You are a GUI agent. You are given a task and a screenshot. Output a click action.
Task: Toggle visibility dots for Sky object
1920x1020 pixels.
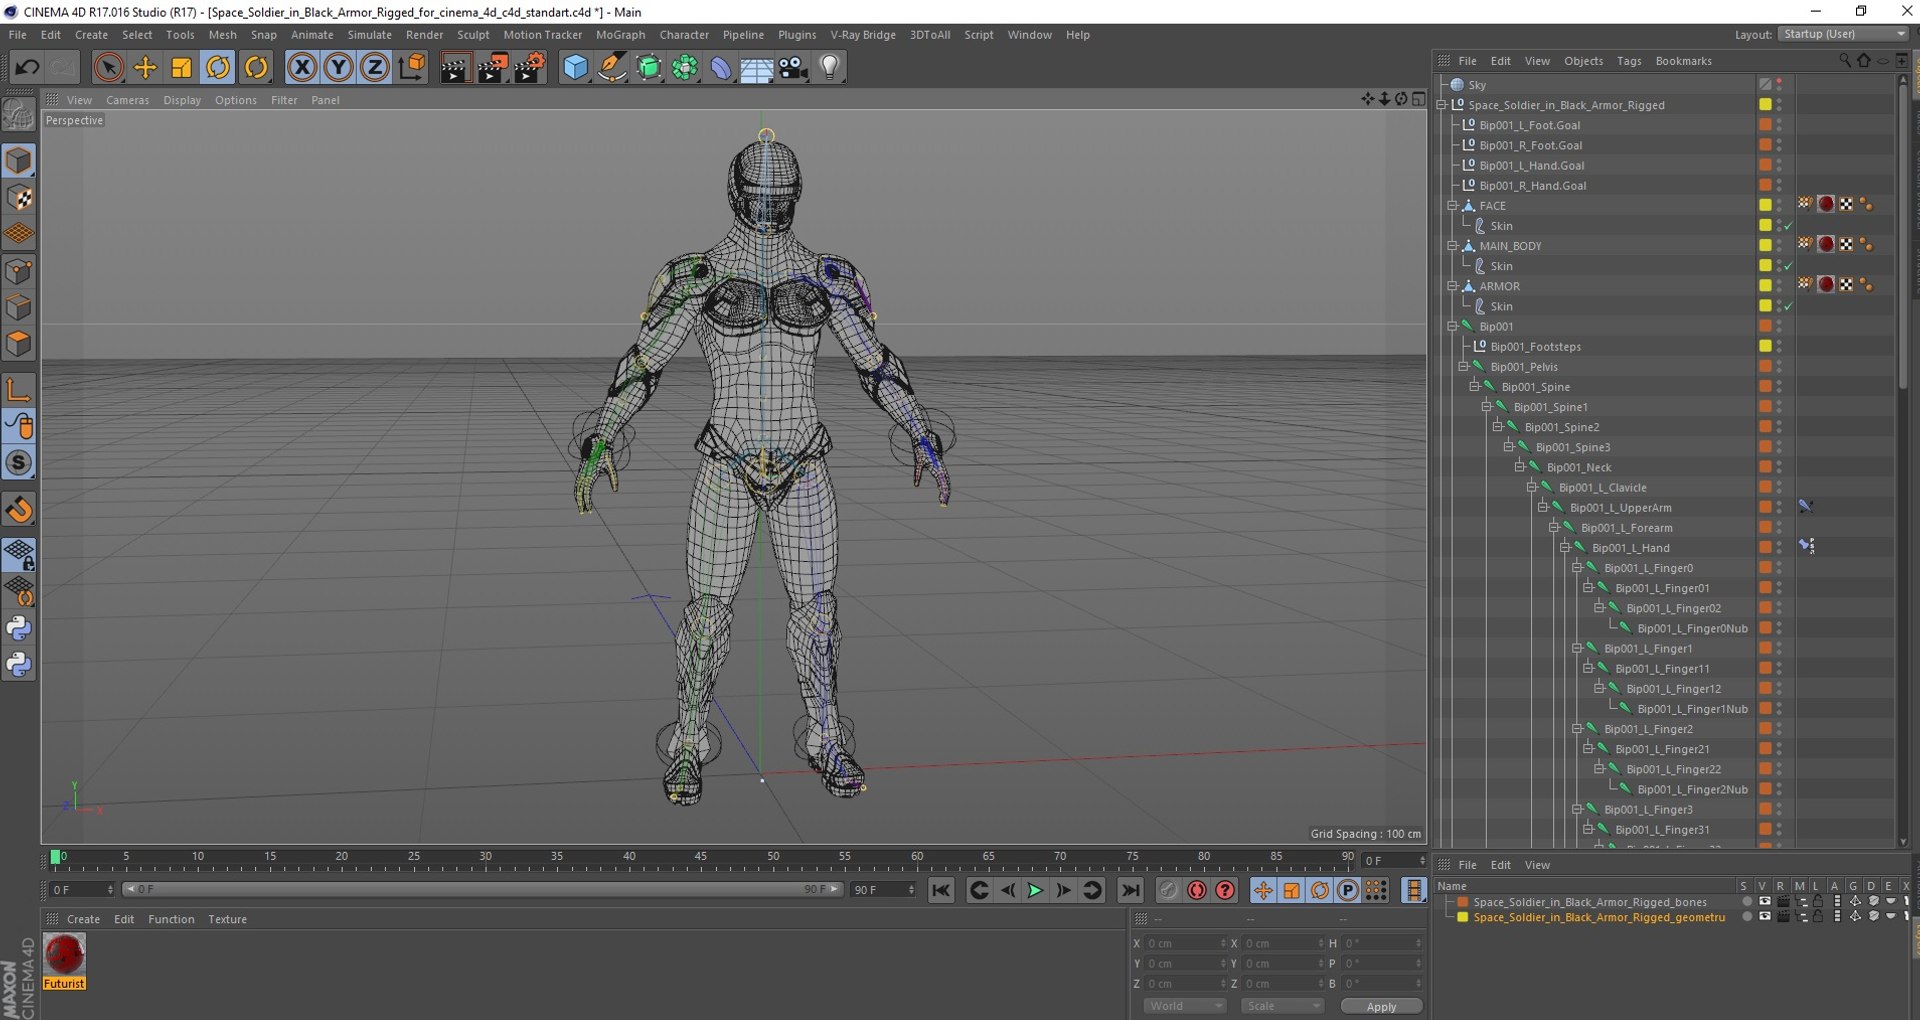(1779, 85)
